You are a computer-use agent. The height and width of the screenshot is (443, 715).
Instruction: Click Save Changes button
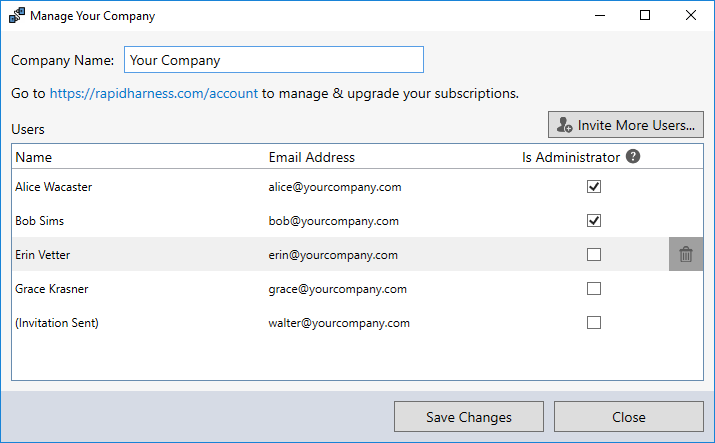(468, 417)
